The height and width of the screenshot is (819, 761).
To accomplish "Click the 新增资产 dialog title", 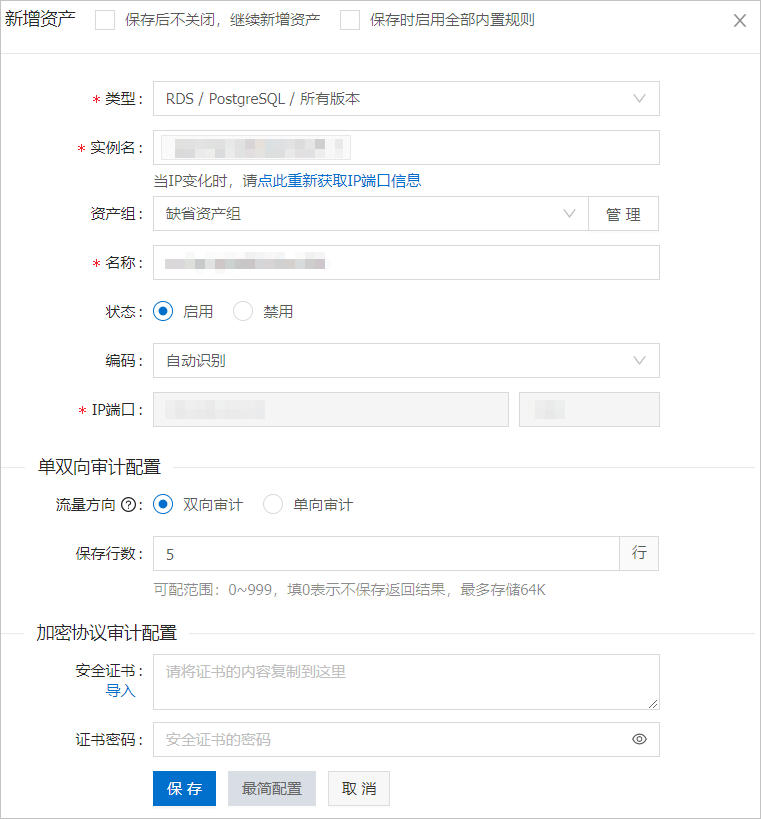I will point(40,19).
